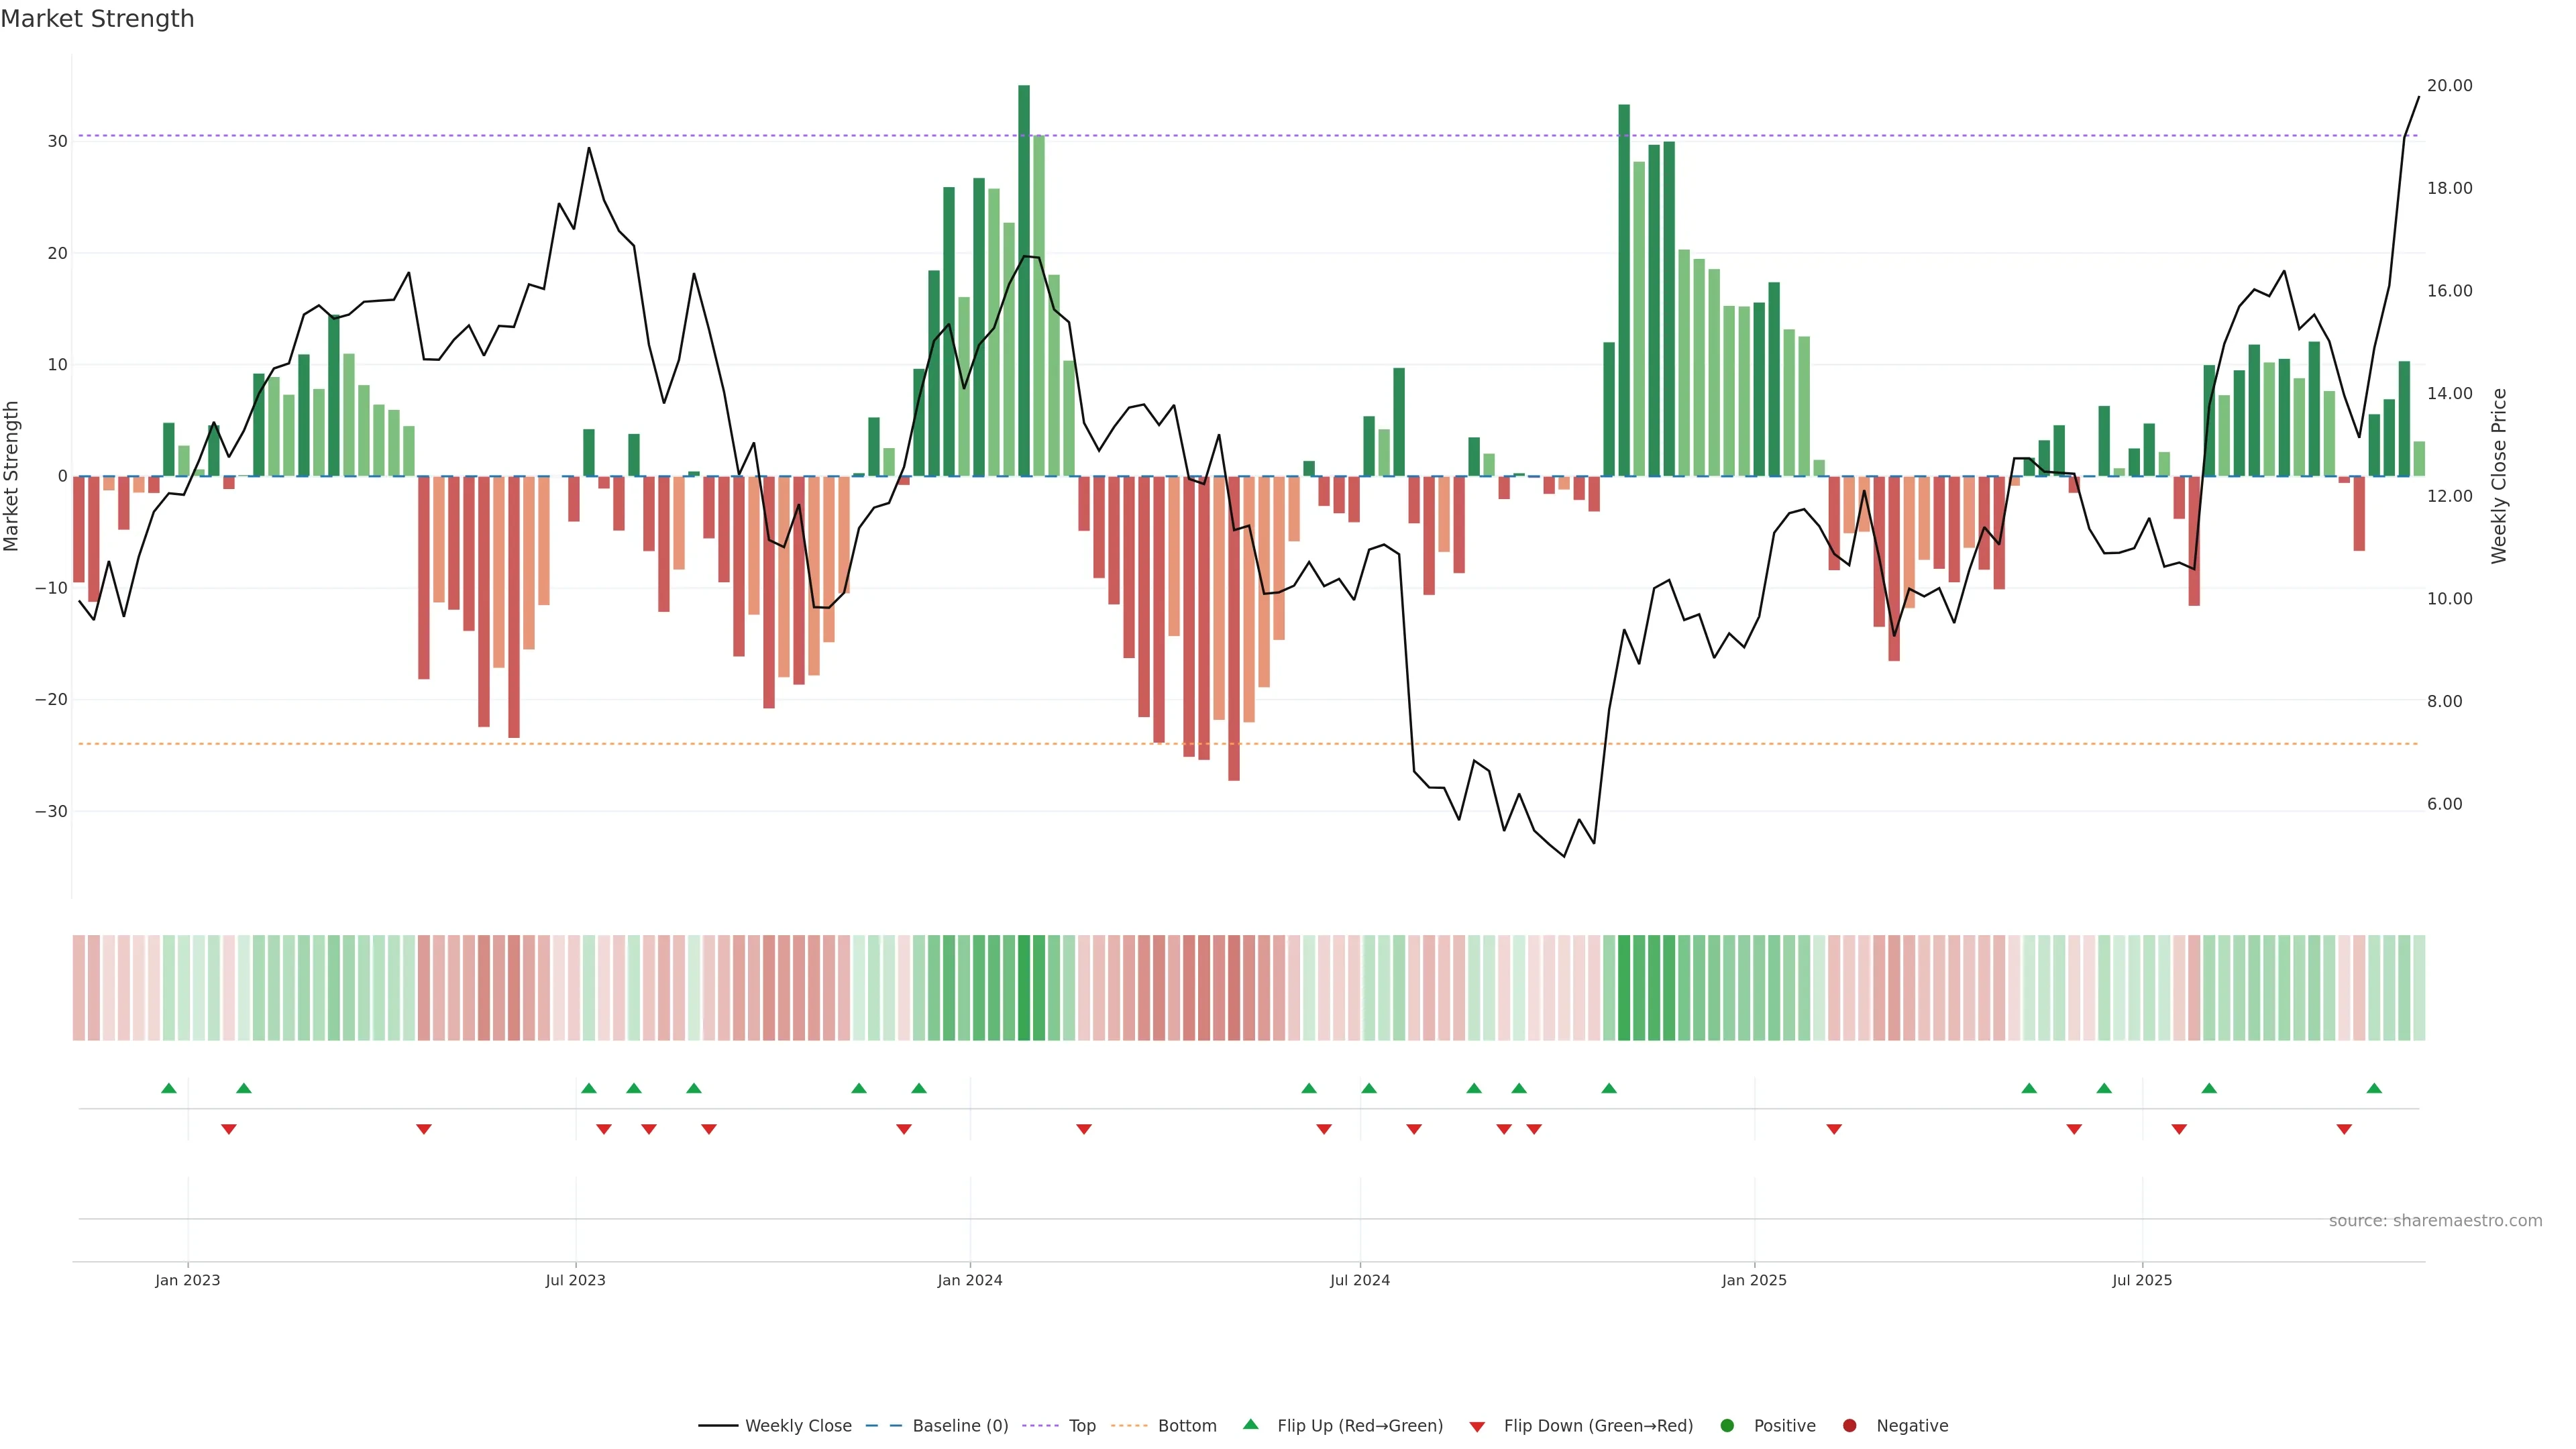Click the Market Strength chart title
2576x1449 pixels.
pos(98,19)
